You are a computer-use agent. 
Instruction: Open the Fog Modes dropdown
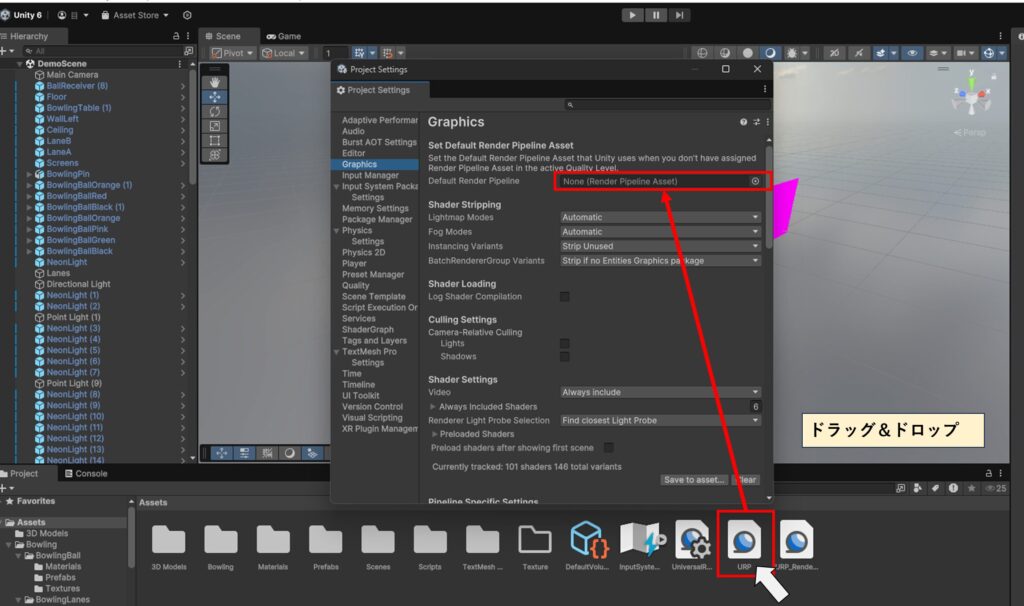click(x=660, y=231)
